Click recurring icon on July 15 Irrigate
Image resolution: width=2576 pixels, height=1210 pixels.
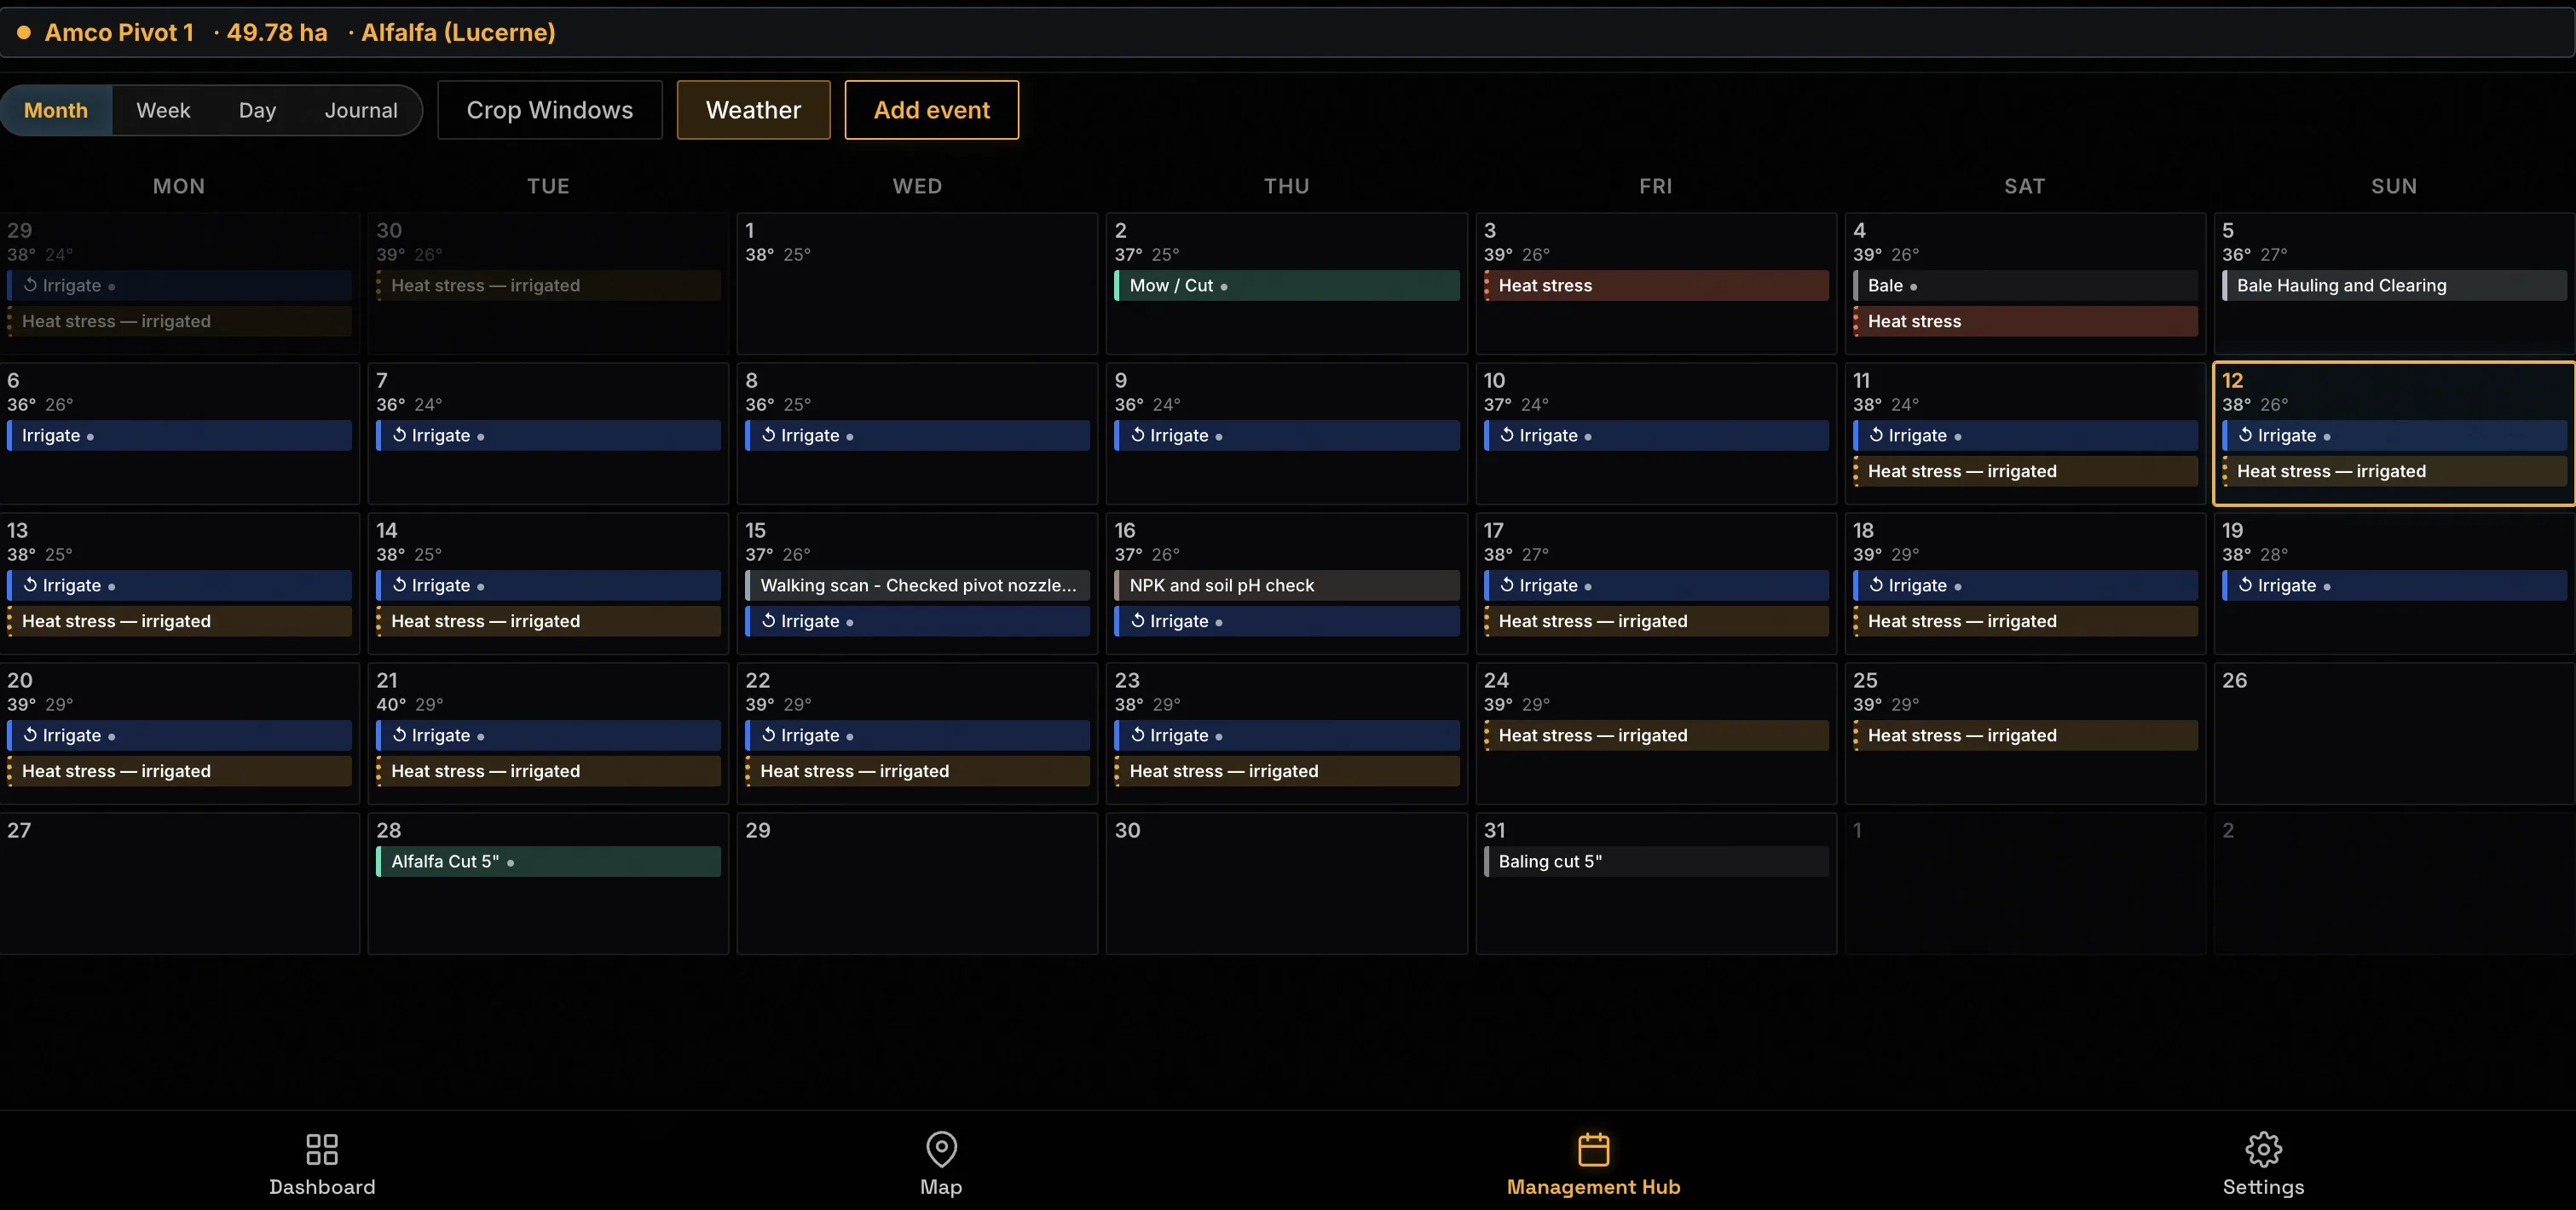(768, 621)
